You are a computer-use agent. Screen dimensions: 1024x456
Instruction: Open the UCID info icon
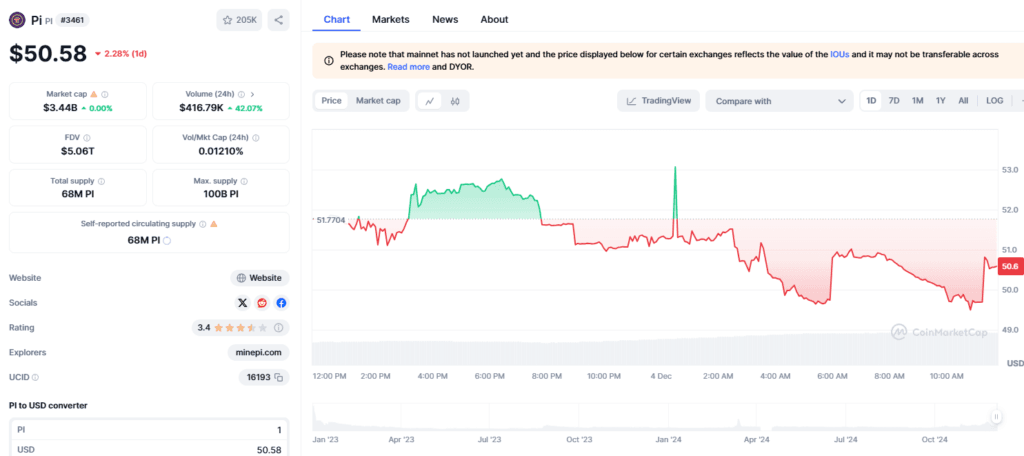click(35, 377)
